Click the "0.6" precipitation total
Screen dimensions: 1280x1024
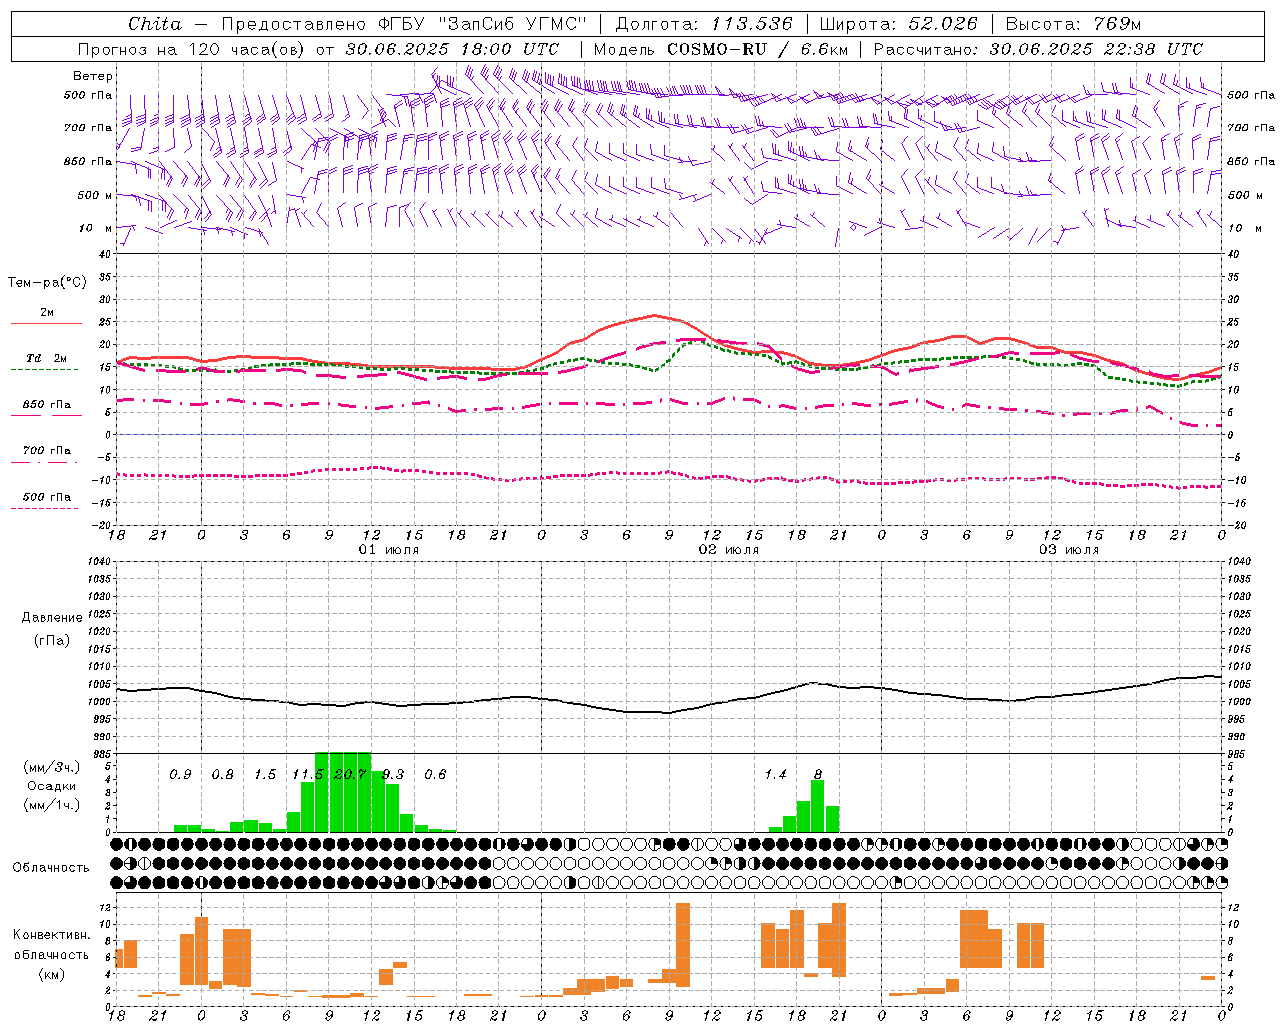pos(435,775)
